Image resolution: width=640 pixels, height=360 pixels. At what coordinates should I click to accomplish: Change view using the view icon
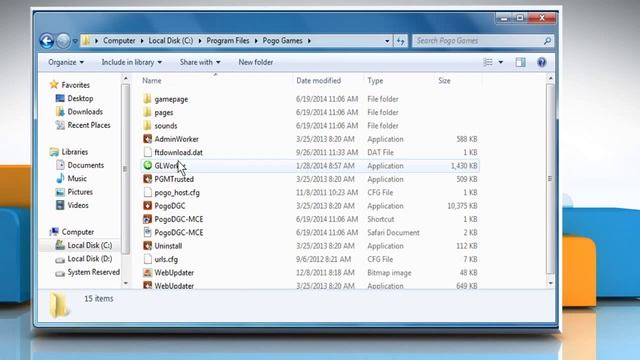tap(488, 62)
